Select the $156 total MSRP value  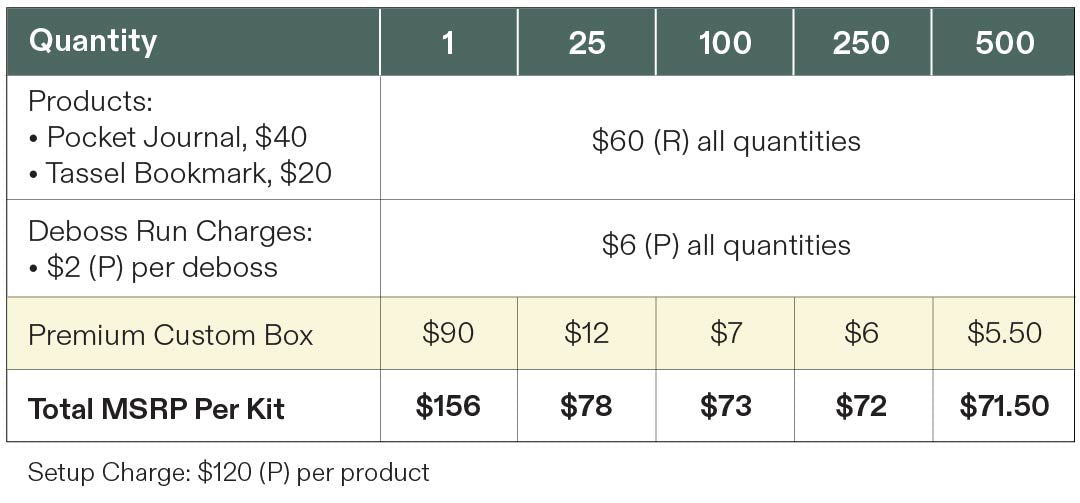[x=448, y=406]
